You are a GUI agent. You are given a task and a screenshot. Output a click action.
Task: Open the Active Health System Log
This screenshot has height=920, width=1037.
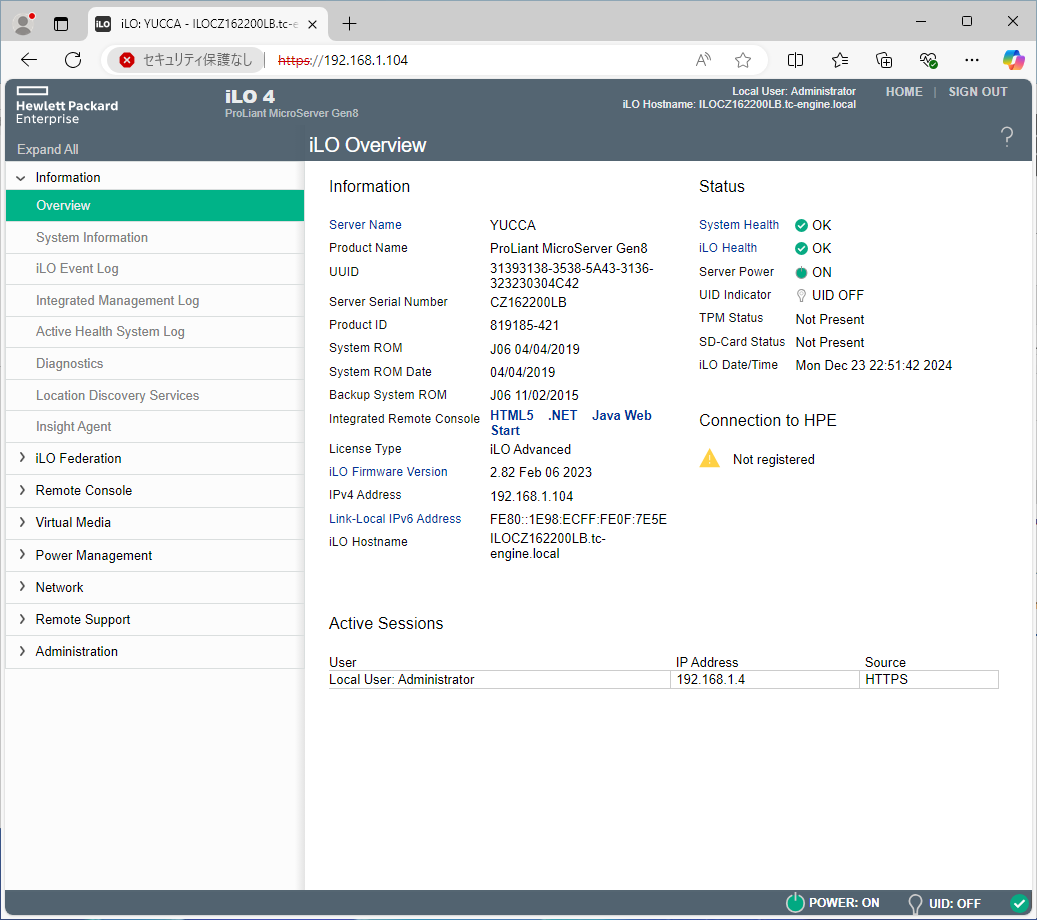coord(155,331)
